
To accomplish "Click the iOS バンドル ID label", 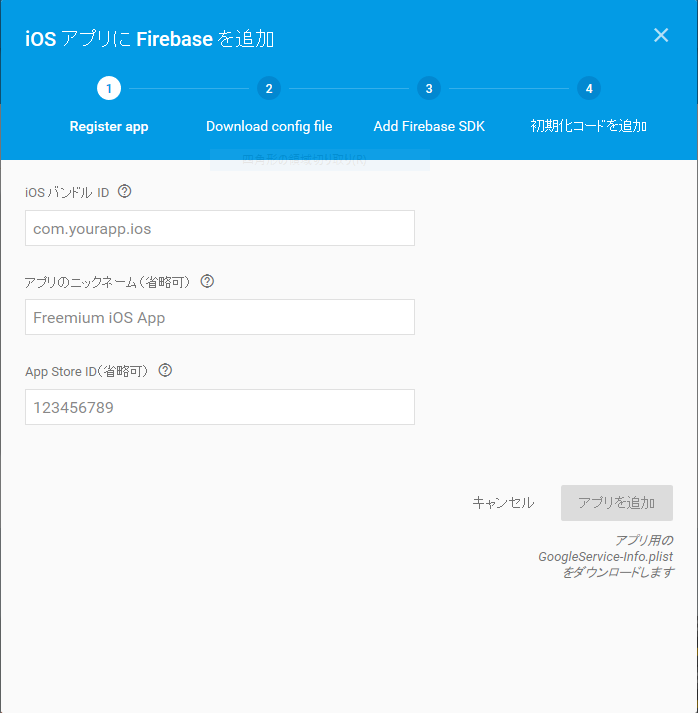I will tap(67, 192).
